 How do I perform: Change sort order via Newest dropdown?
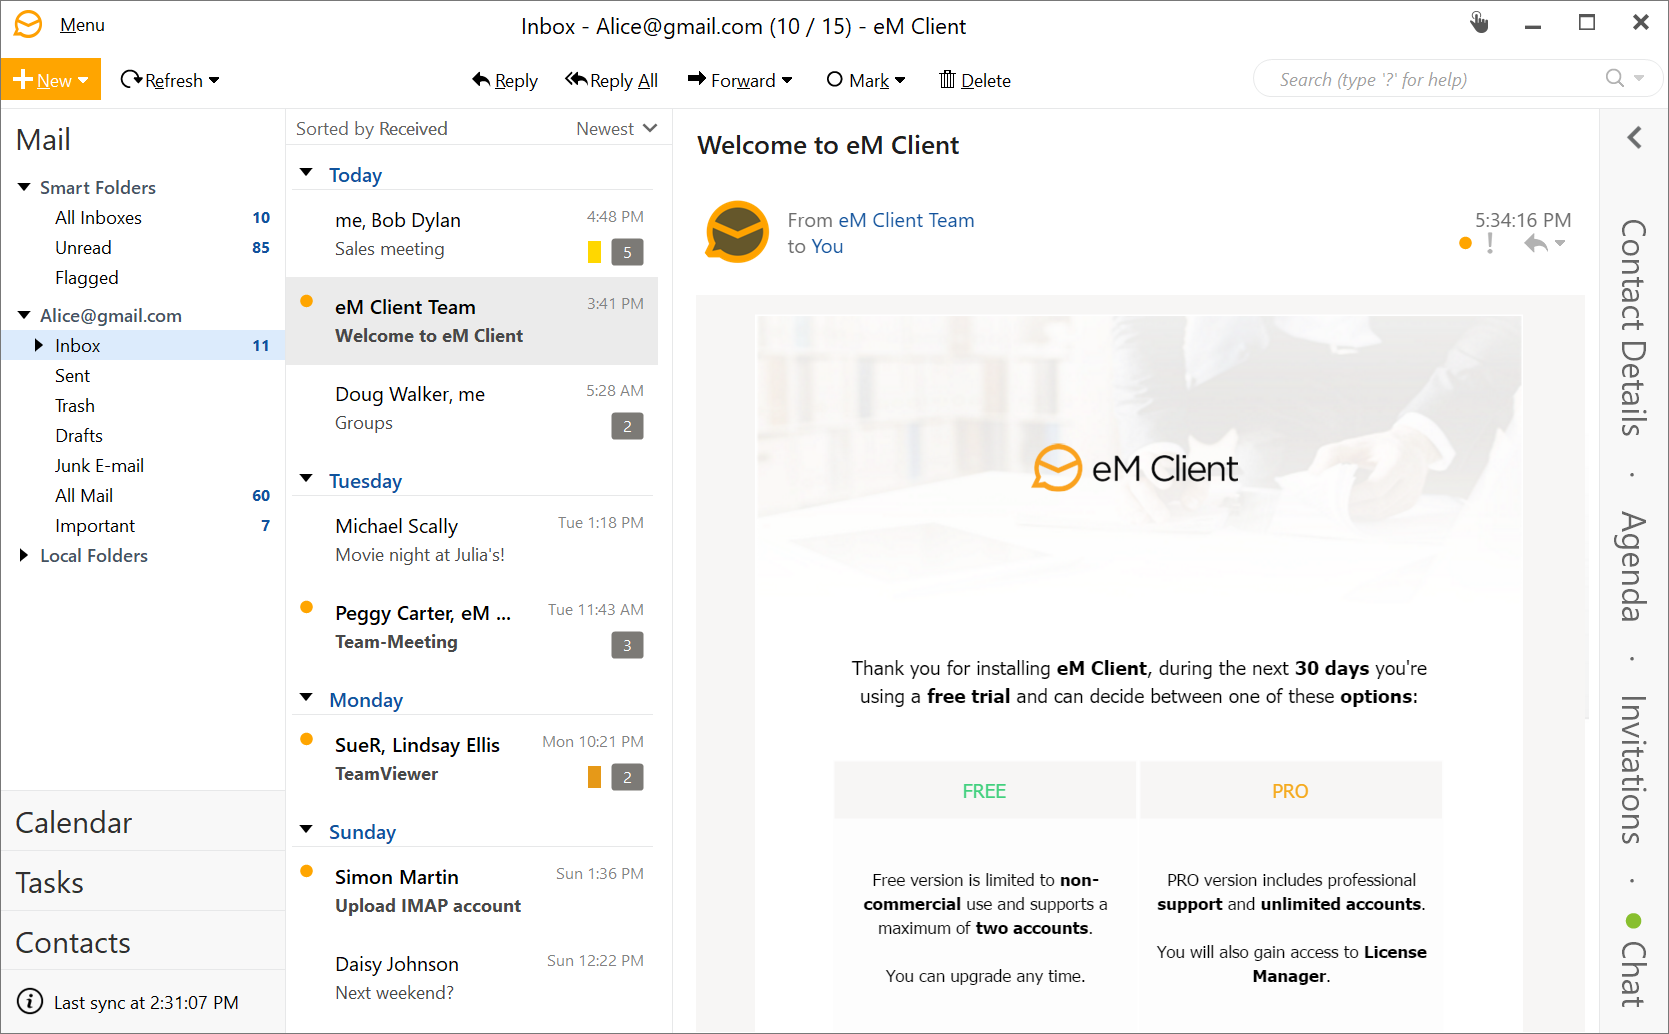click(616, 128)
